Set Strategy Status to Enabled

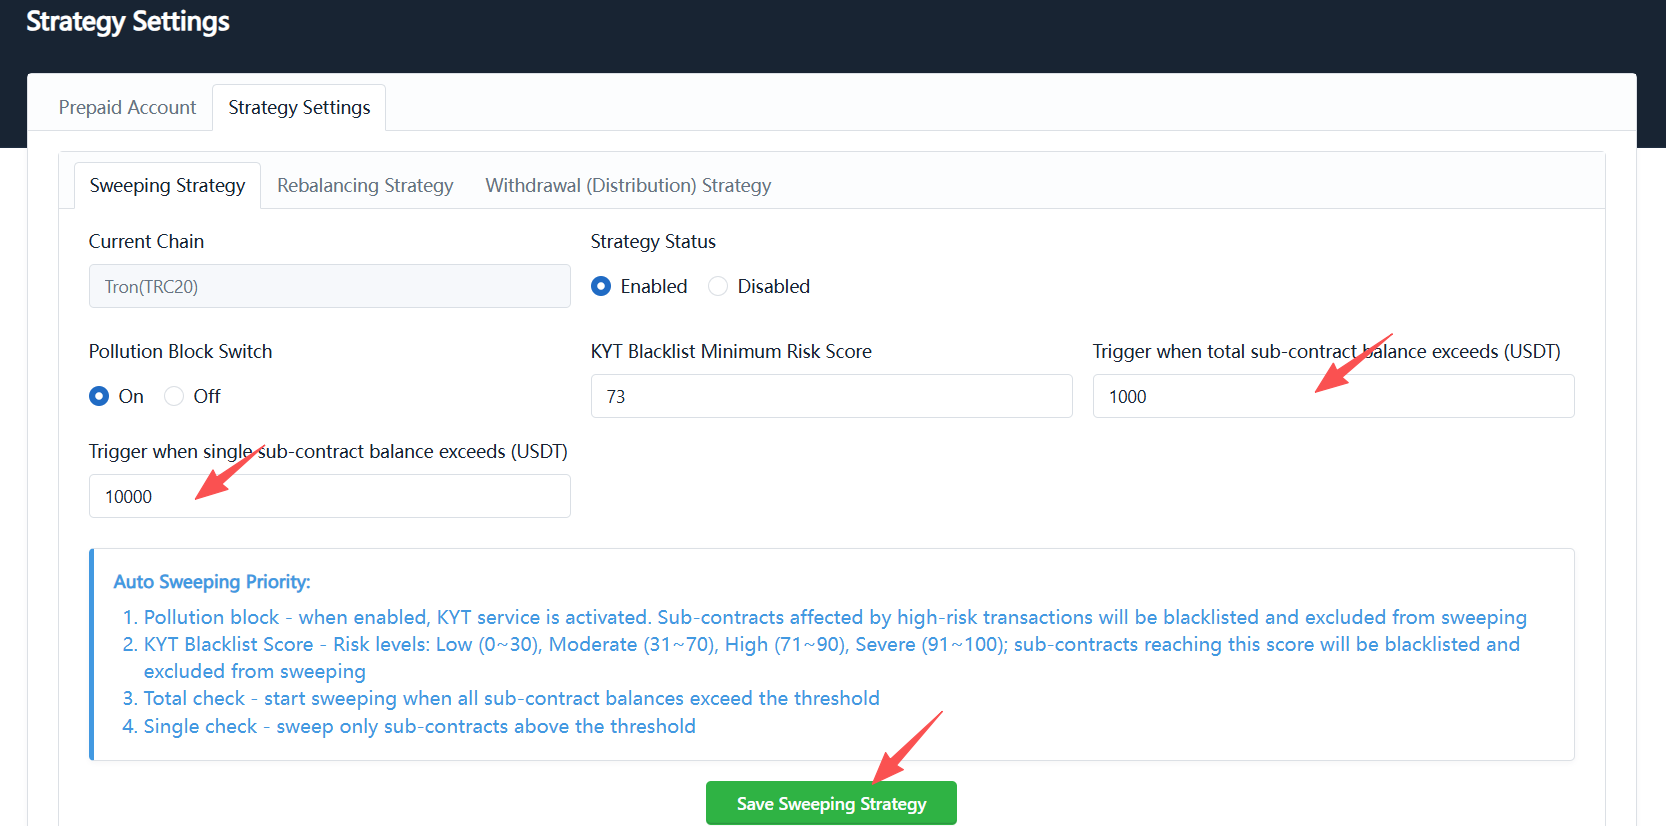(601, 286)
